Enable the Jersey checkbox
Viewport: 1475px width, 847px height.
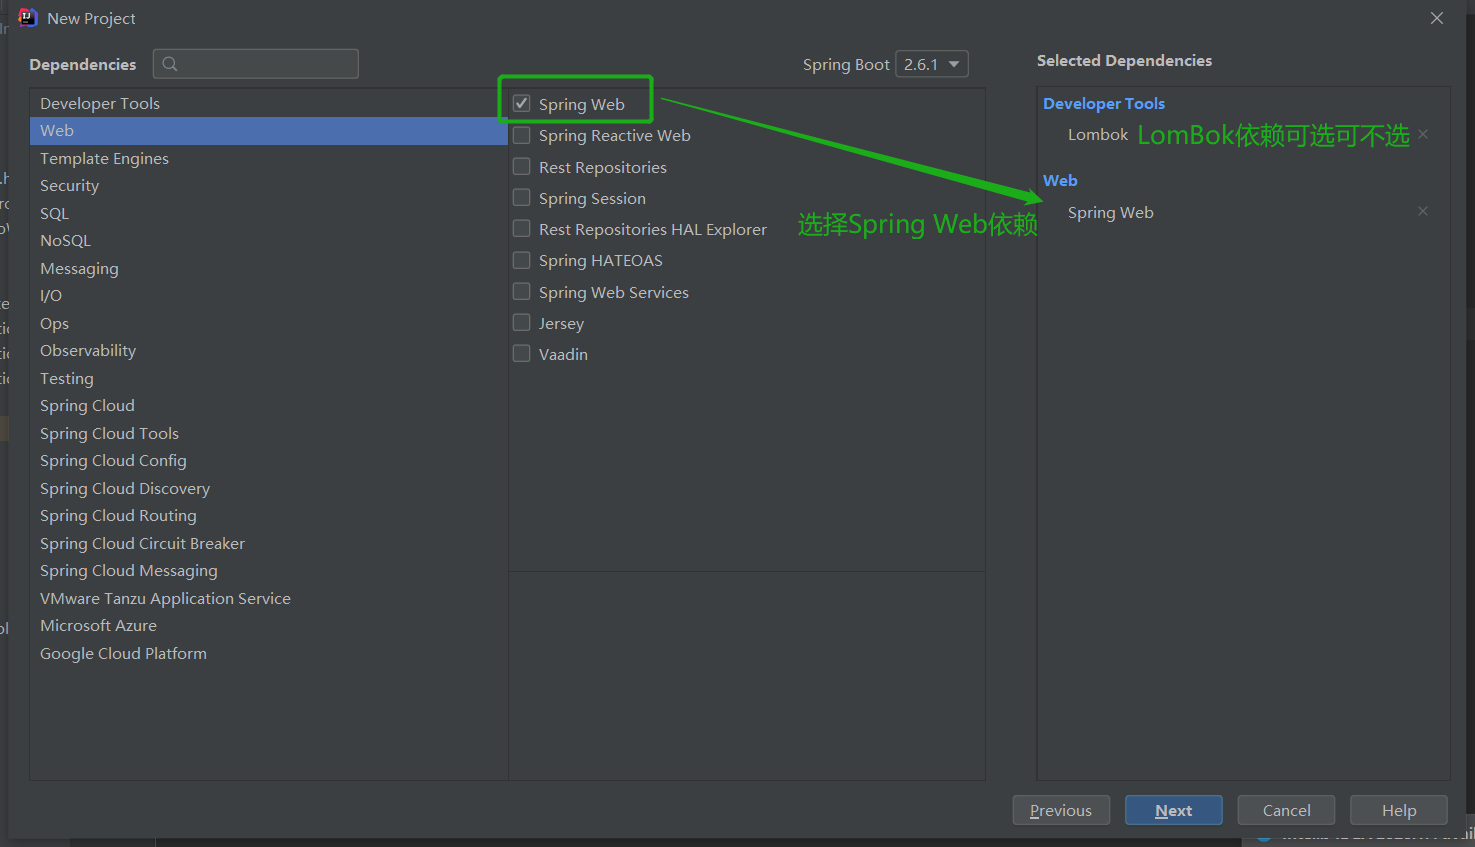pyautogui.click(x=522, y=323)
